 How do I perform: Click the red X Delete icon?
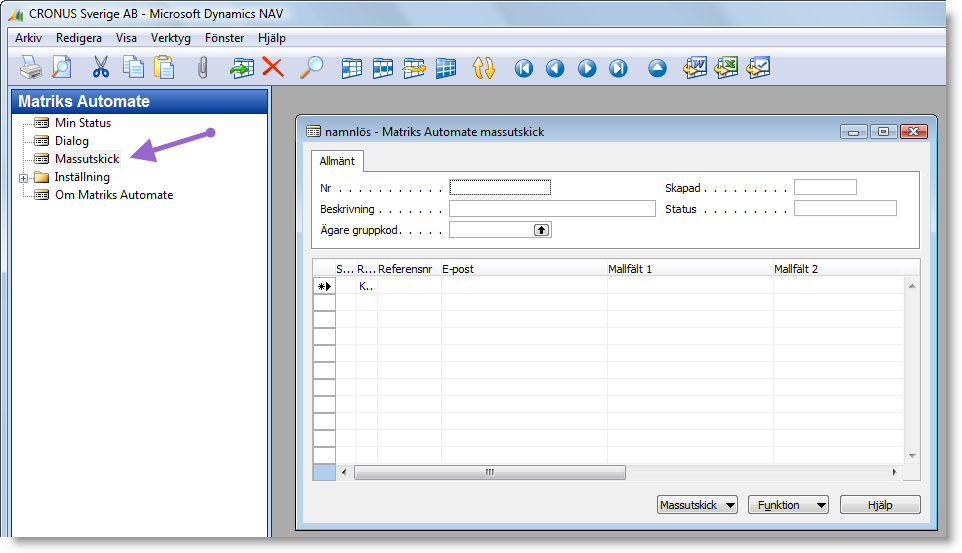[273, 67]
